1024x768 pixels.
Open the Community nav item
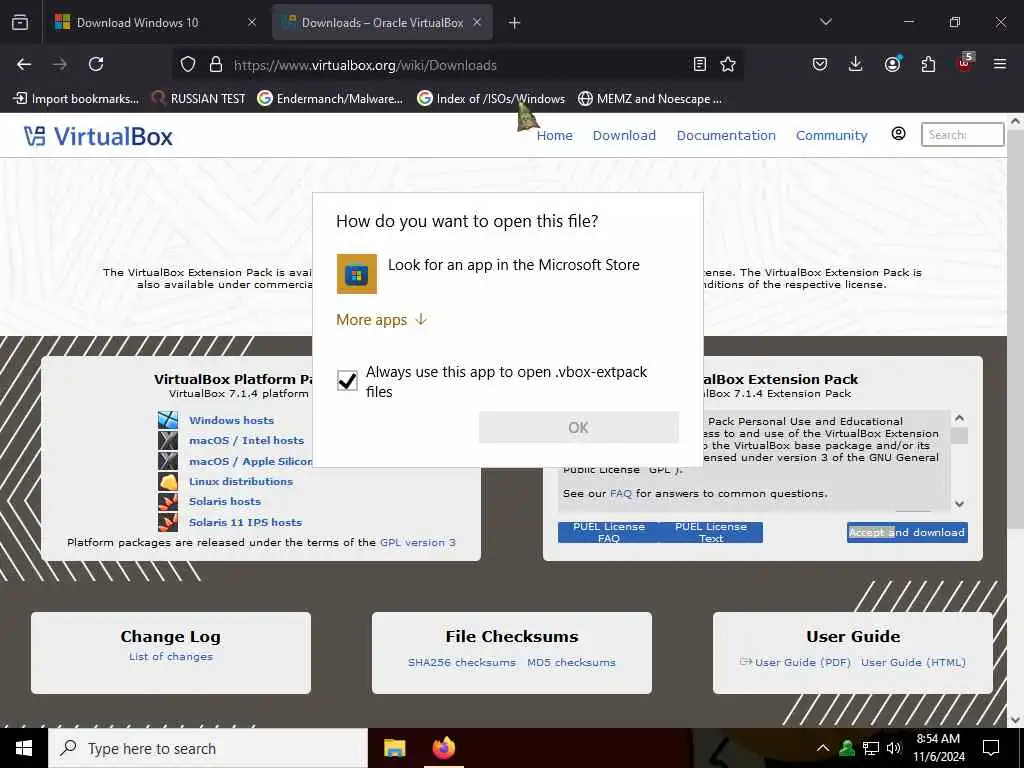(831, 135)
